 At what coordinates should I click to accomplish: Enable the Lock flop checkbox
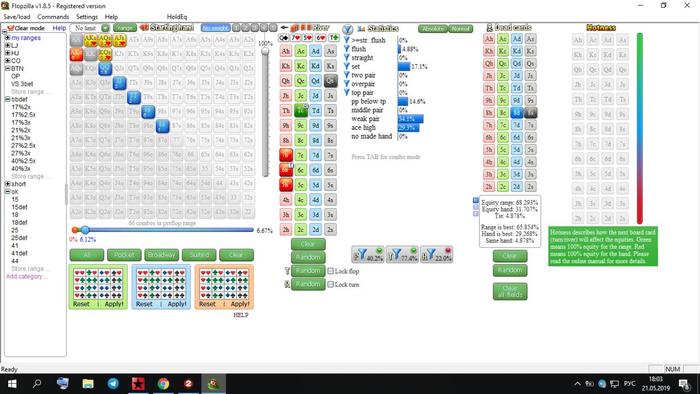(x=330, y=271)
